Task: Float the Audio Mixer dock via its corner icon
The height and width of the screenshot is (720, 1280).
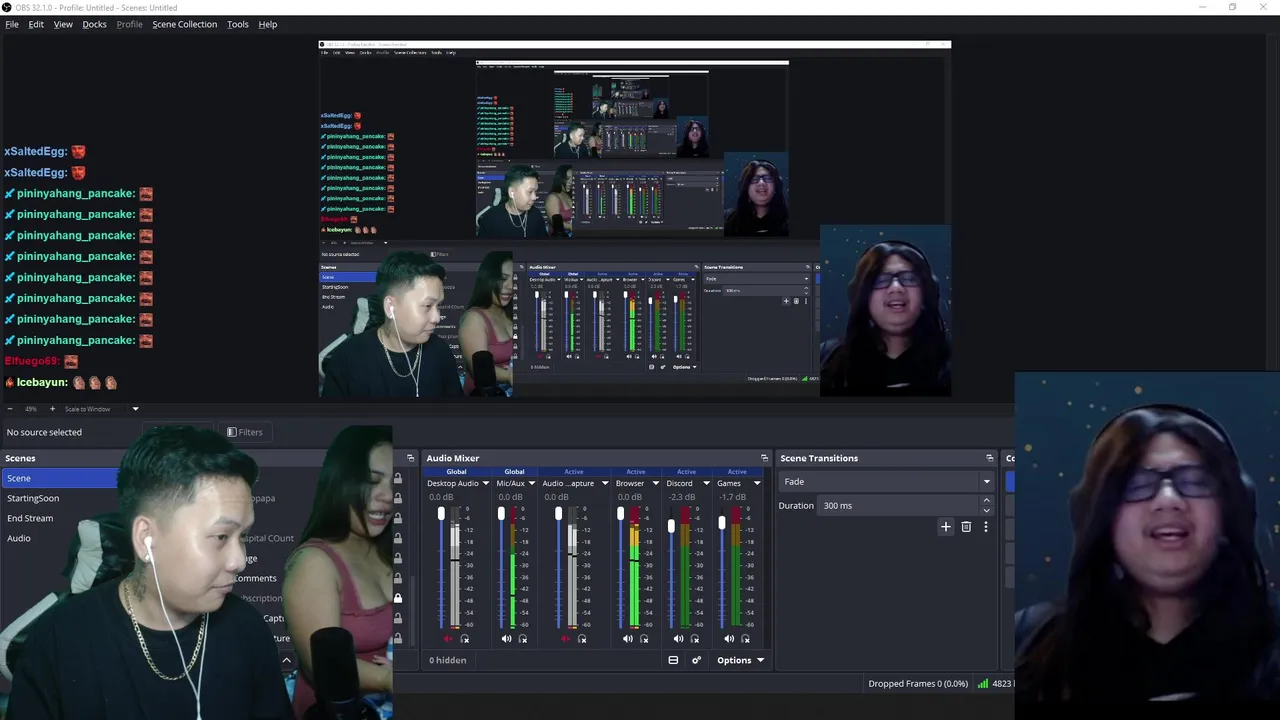Action: point(764,458)
